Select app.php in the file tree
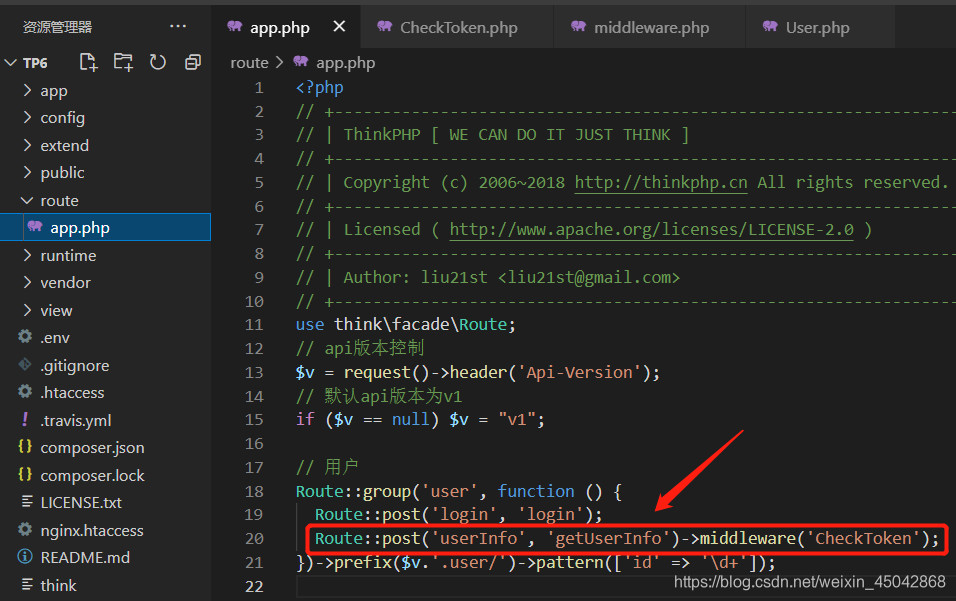 (x=80, y=228)
